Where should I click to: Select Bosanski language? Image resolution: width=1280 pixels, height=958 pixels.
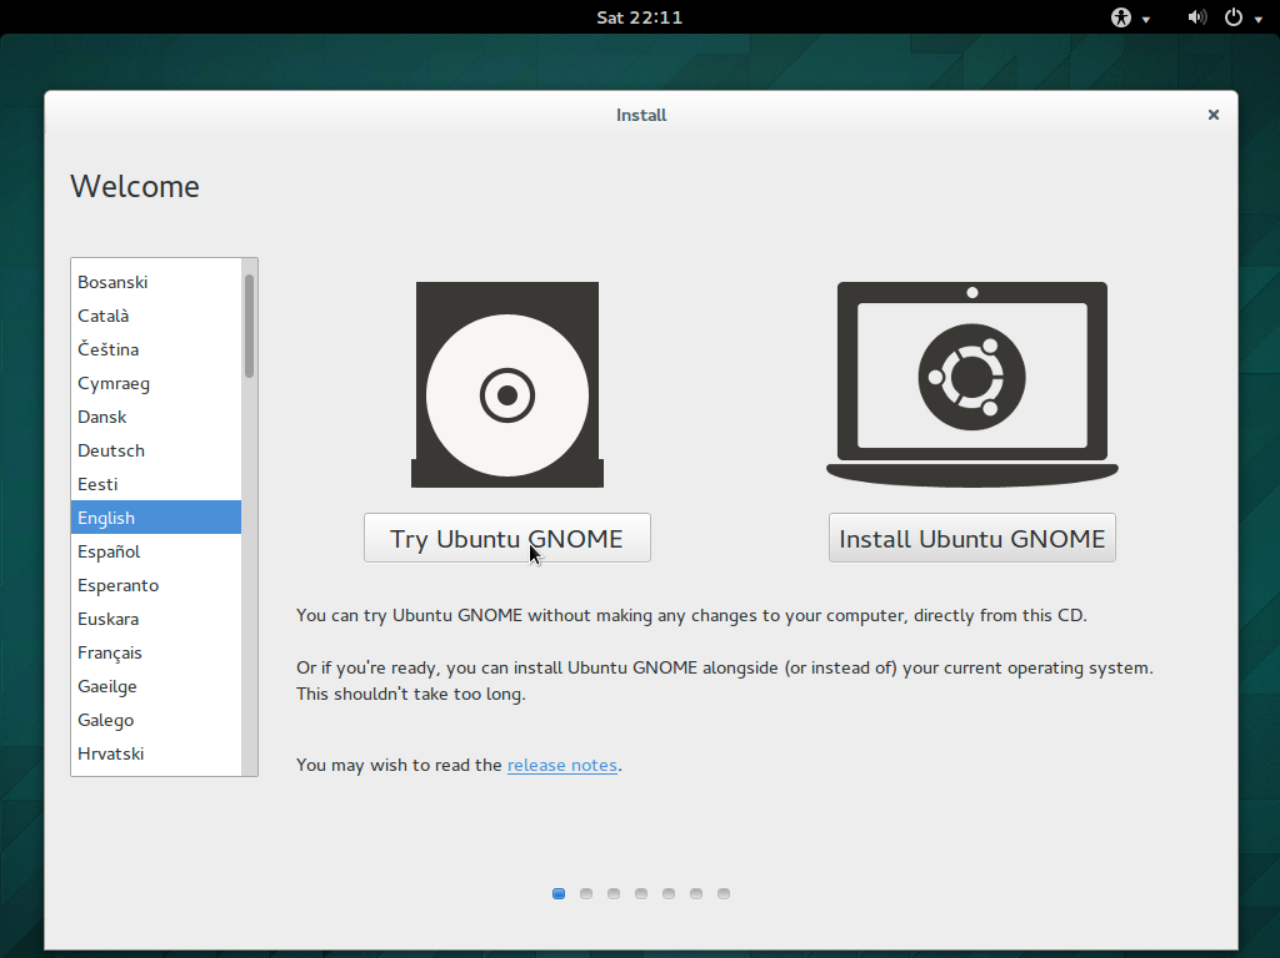156,282
